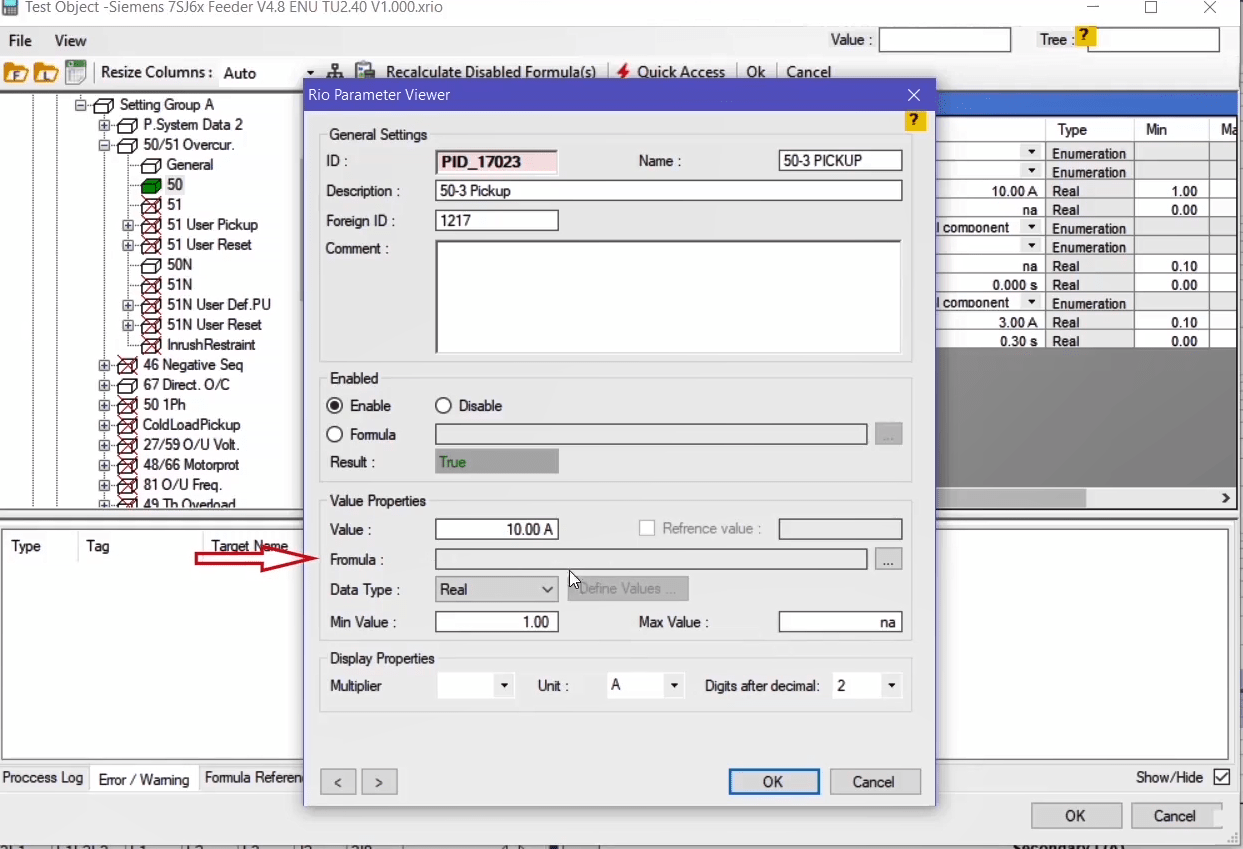
Task: Expand the 46 Negative Seq tree node
Action: click(x=104, y=365)
